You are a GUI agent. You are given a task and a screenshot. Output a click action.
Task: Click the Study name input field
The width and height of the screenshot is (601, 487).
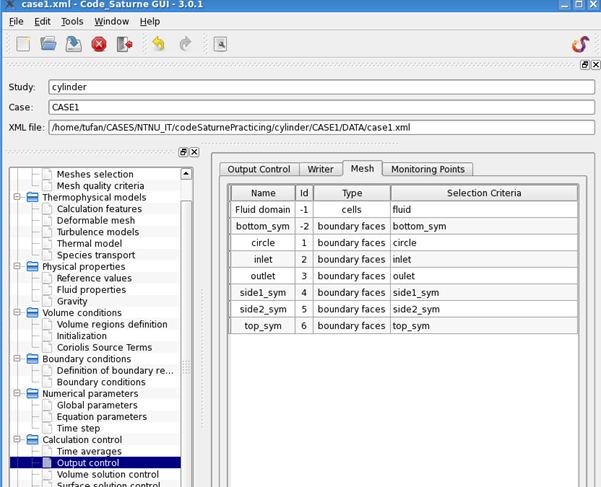coord(322,87)
